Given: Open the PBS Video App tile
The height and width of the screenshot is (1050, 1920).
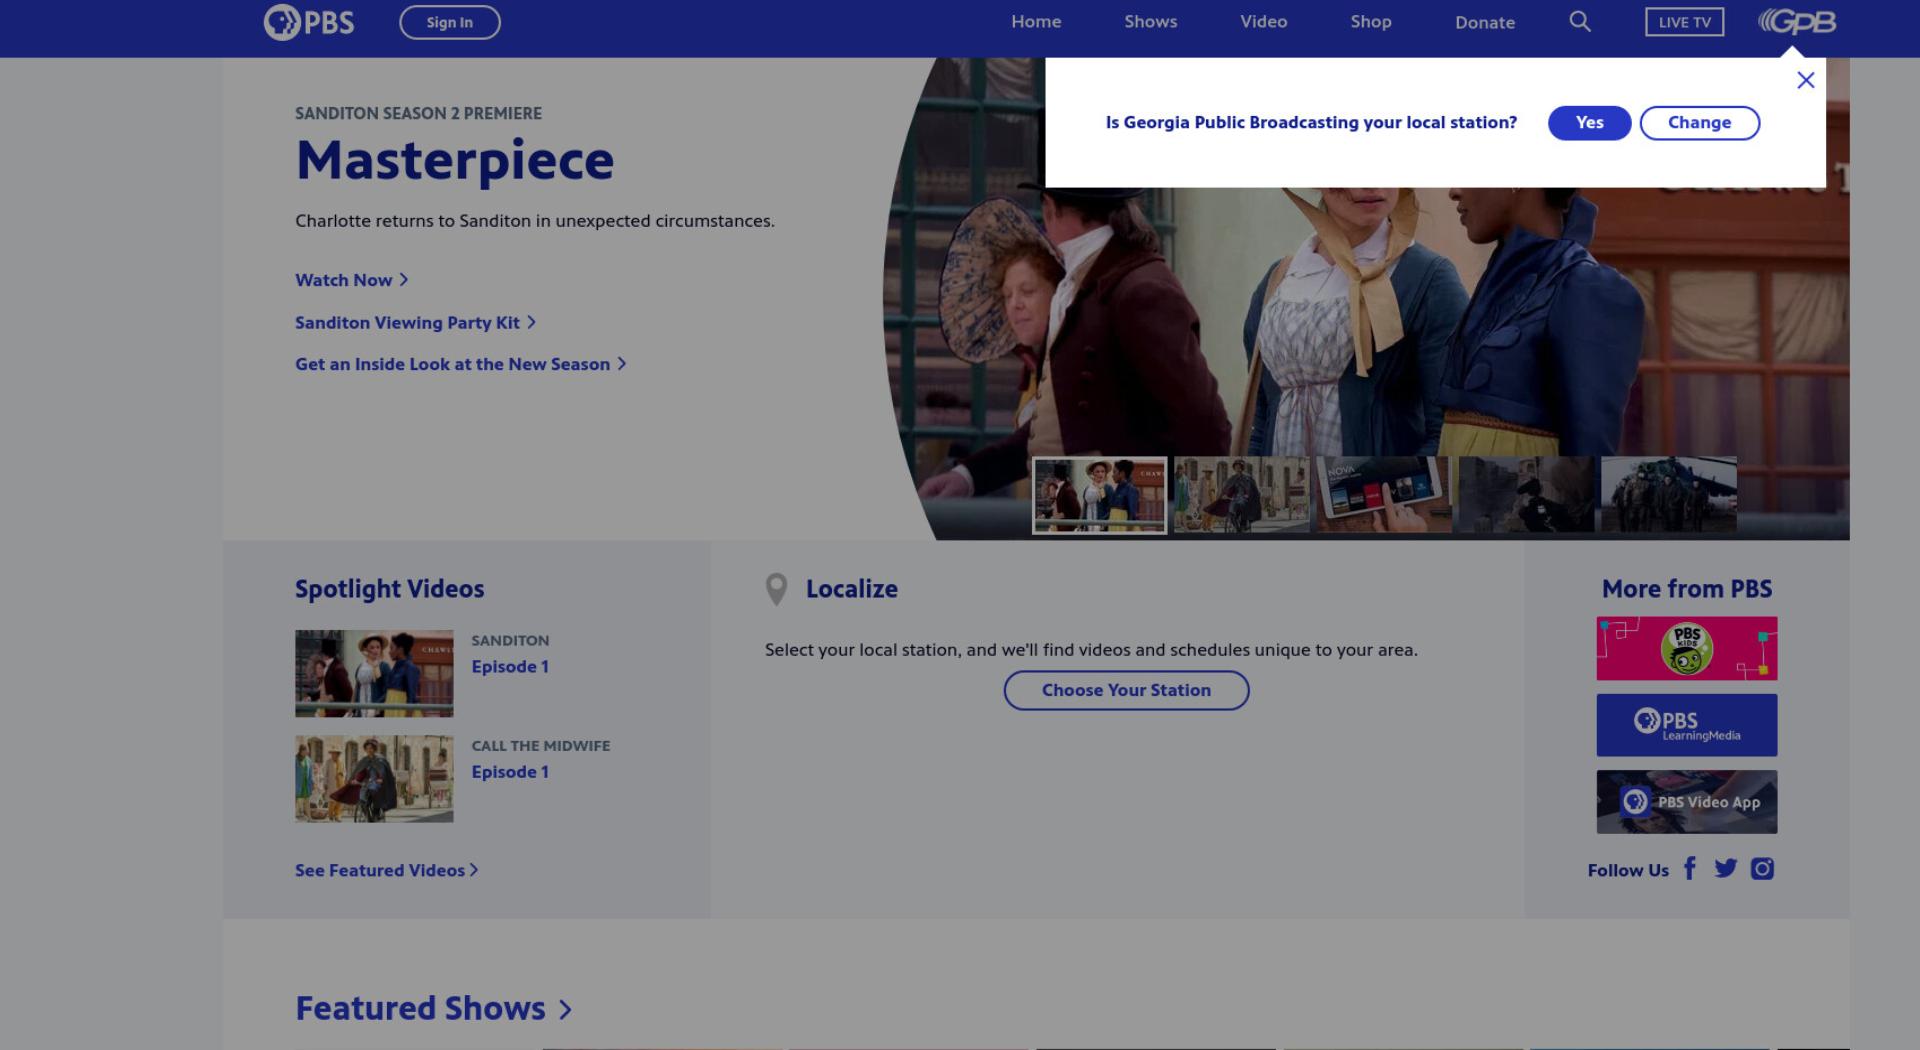Looking at the screenshot, I should tap(1687, 802).
